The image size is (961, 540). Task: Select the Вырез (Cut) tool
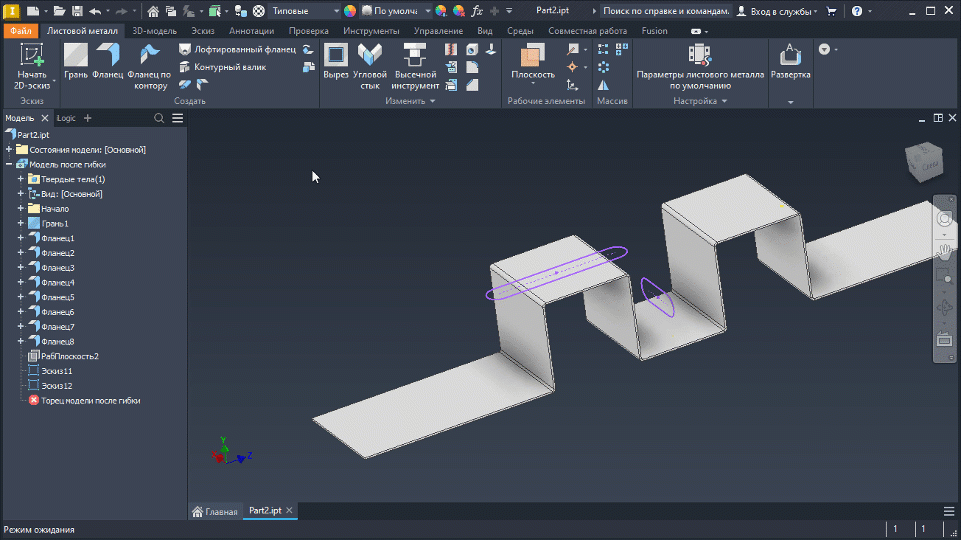pyautogui.click(x=336, y=61)
